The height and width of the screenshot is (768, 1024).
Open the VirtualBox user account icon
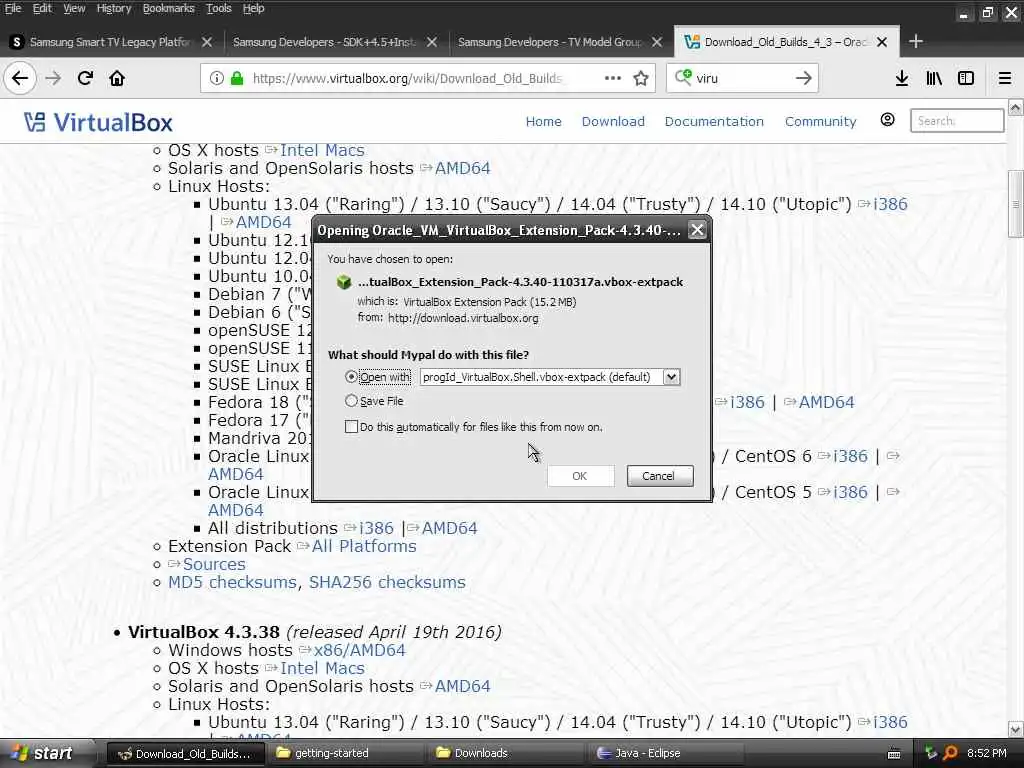point(887,120)
